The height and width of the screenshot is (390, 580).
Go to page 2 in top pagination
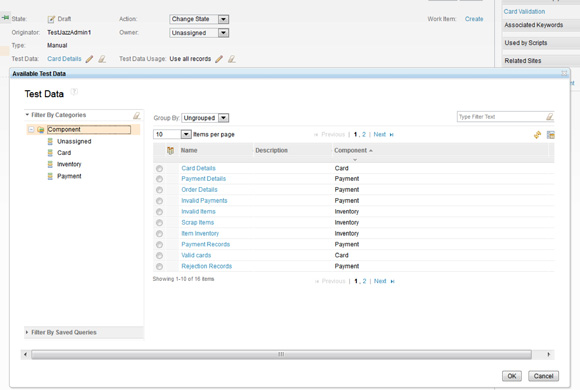[x=364, y=135]
